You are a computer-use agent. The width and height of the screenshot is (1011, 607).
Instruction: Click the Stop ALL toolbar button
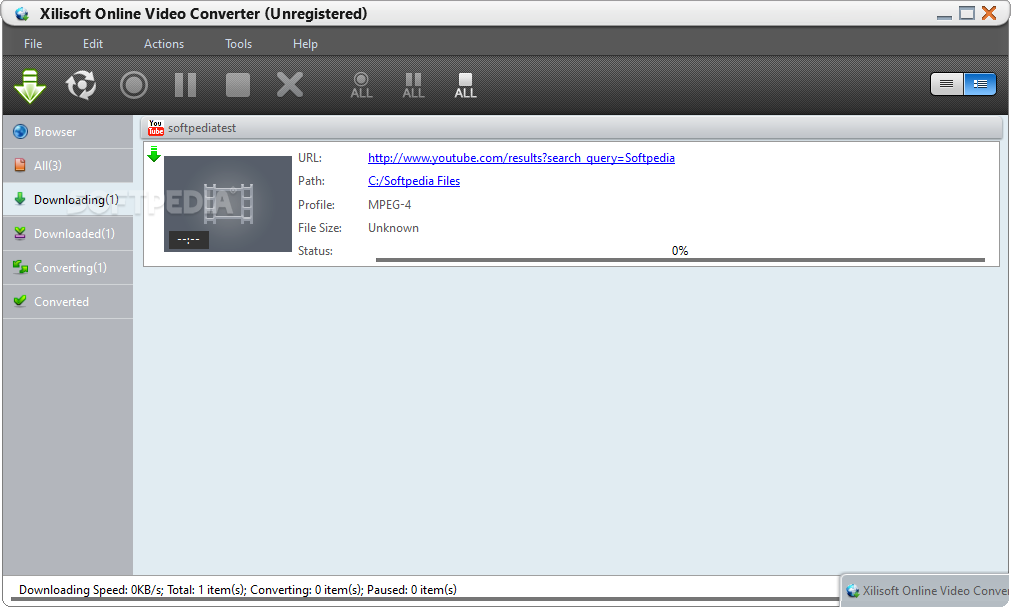click(x=465, y=85)
